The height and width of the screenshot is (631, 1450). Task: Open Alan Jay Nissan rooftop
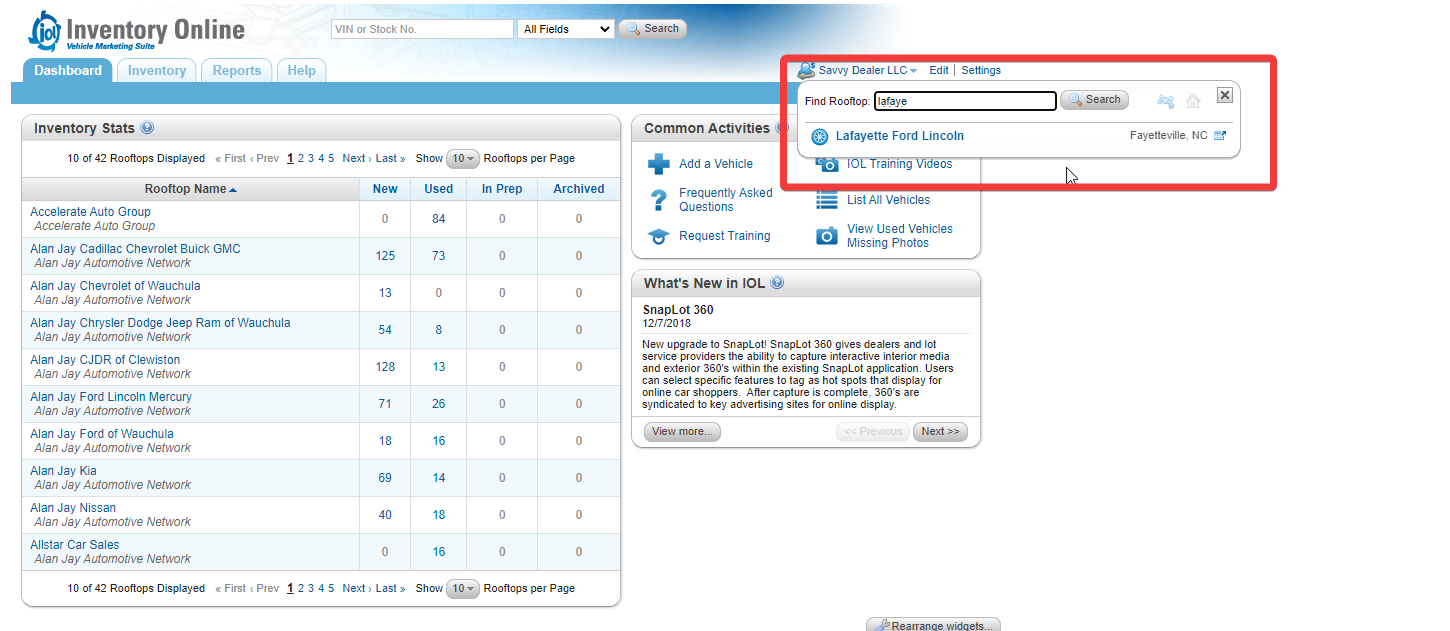73,508
